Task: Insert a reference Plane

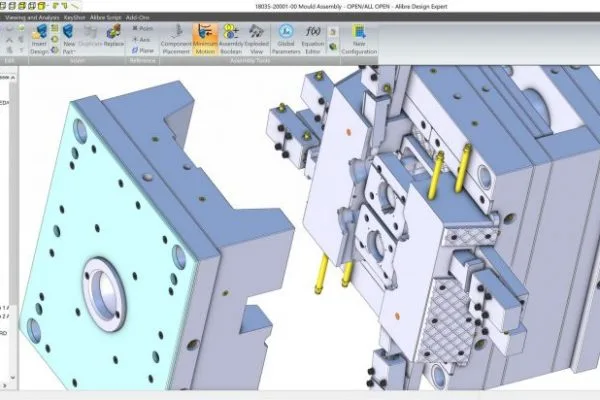Action: (142, 50)
